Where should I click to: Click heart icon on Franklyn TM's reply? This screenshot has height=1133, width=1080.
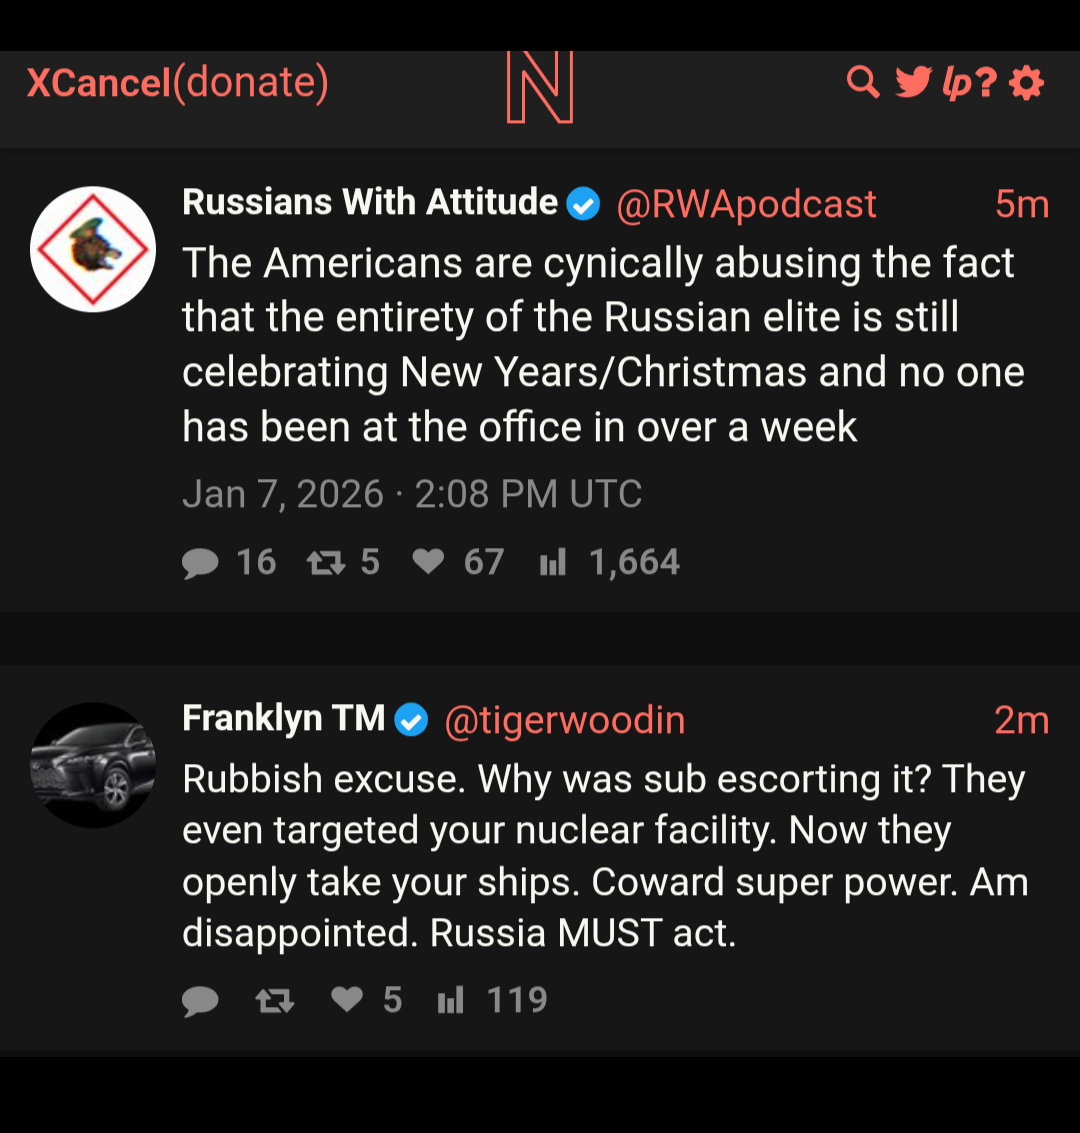[347, 999]
